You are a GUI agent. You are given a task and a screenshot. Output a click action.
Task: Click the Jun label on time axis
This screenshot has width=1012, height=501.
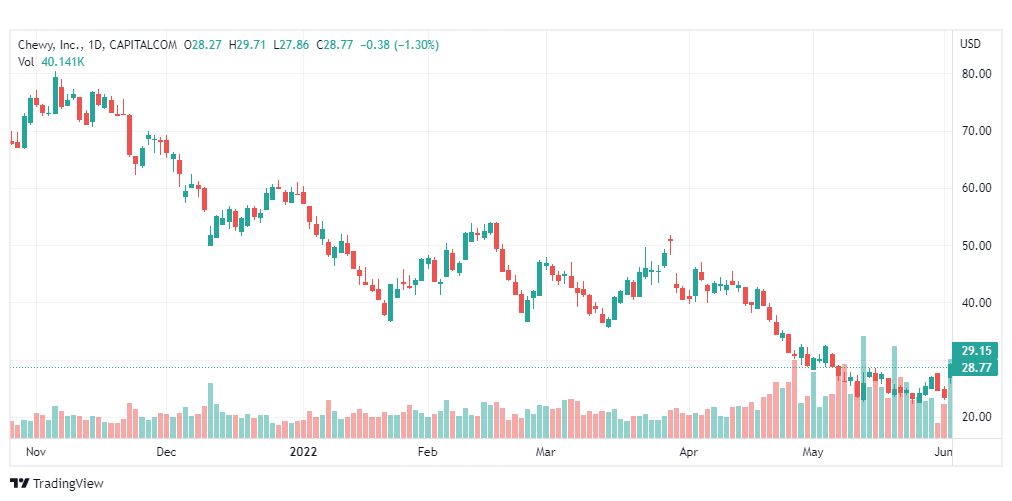tap(944, 452)
